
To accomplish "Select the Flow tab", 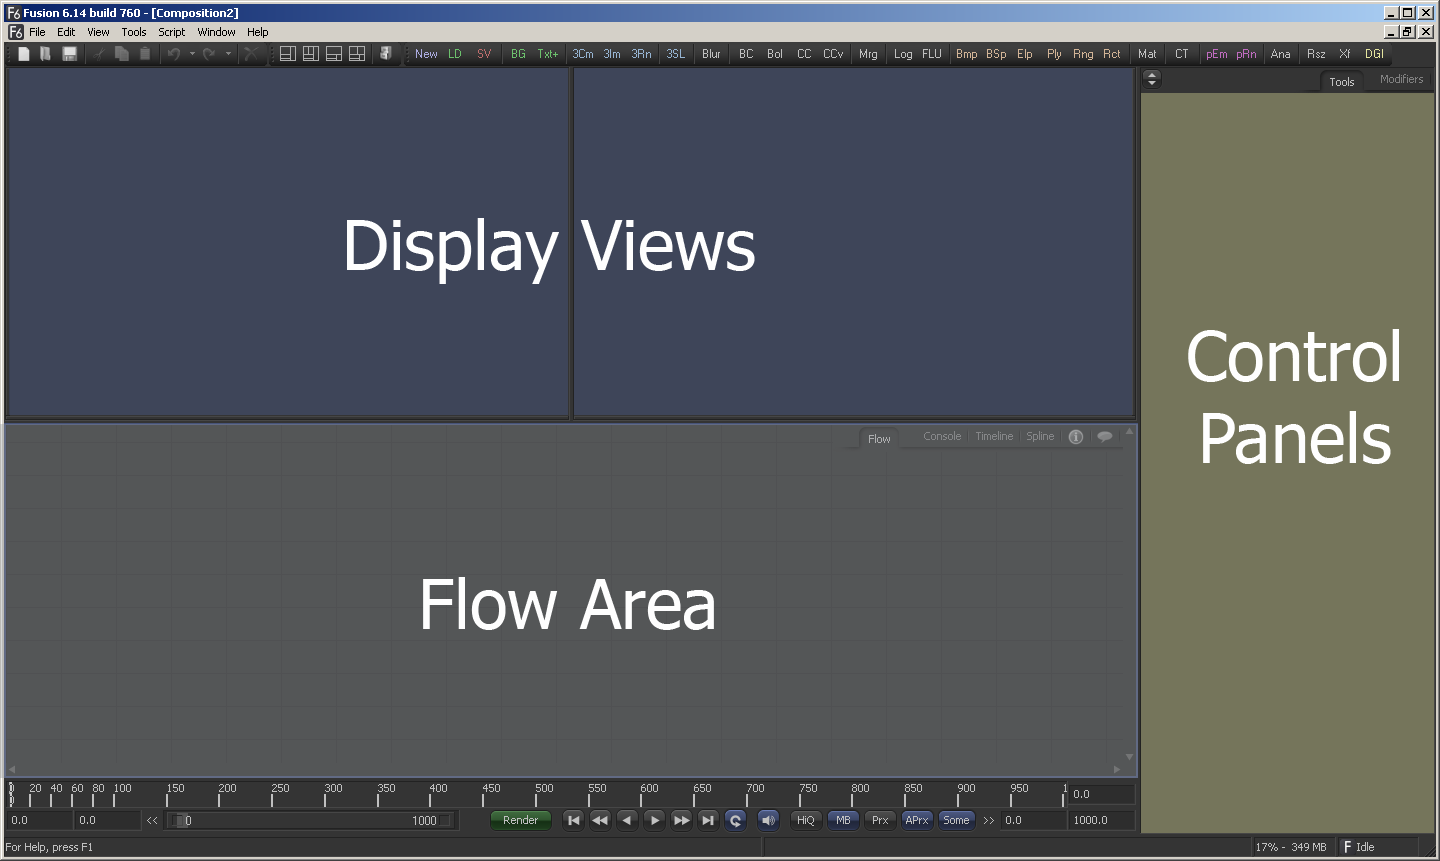I will click(879, 438).
